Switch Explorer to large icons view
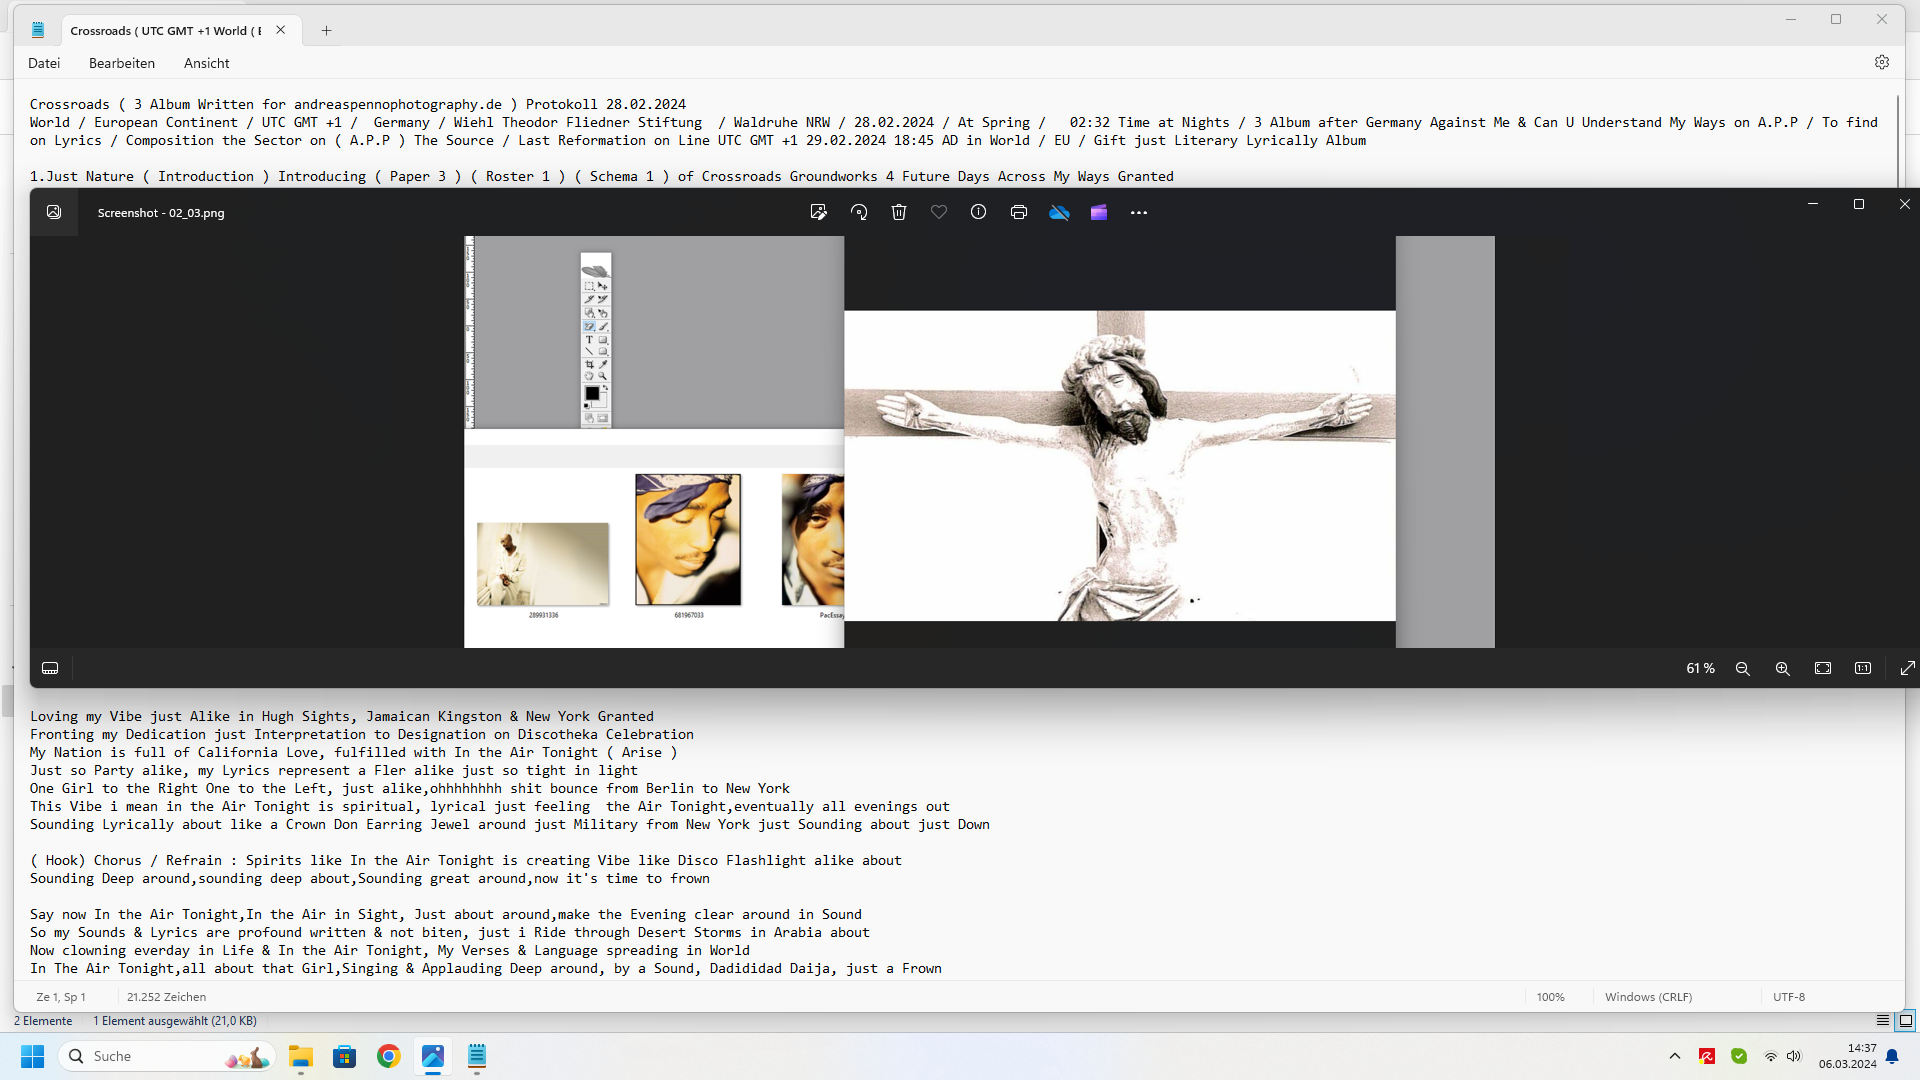The width and height of the screenshot is (1920, 1080). click(x=1906, y=1021)
